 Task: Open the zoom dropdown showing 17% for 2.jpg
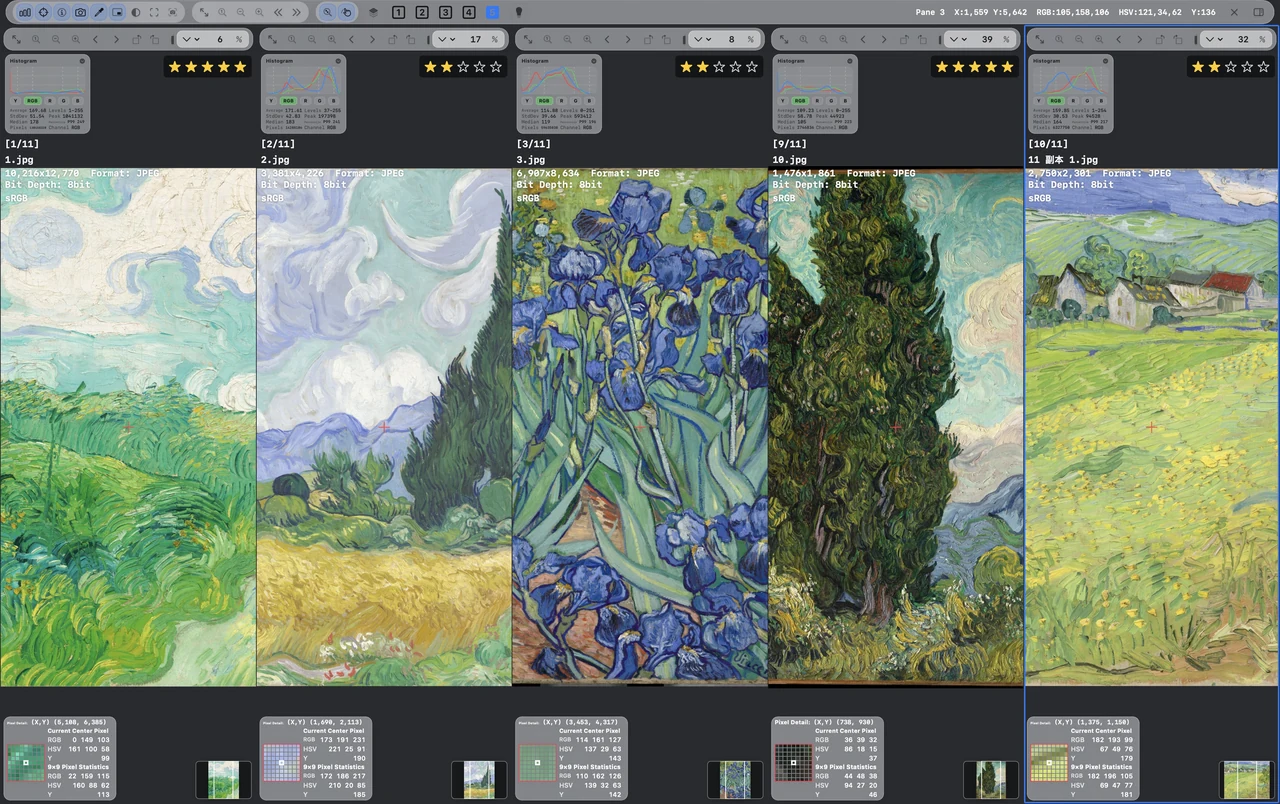(x=443, y=39)
